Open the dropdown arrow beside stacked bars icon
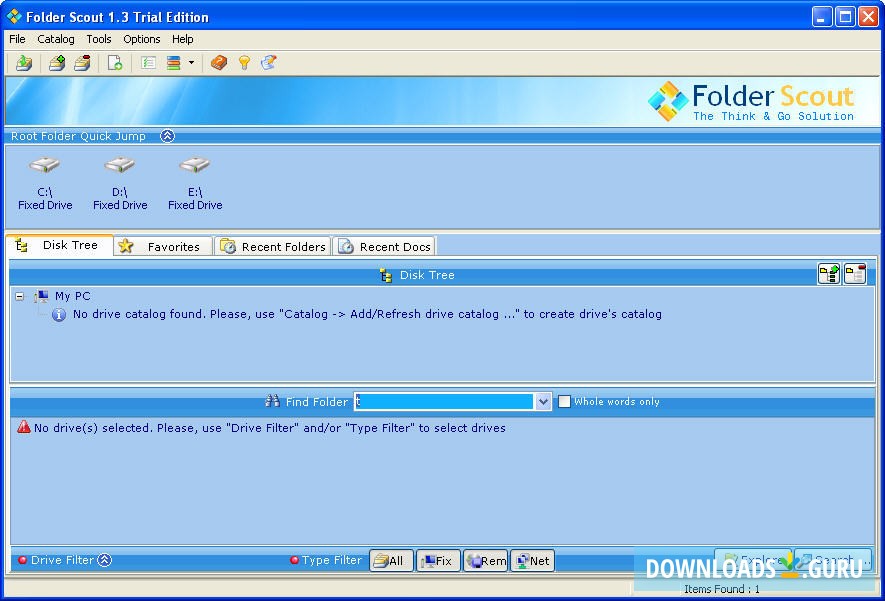The image size is (885, 601). click(x=191, y=63)
